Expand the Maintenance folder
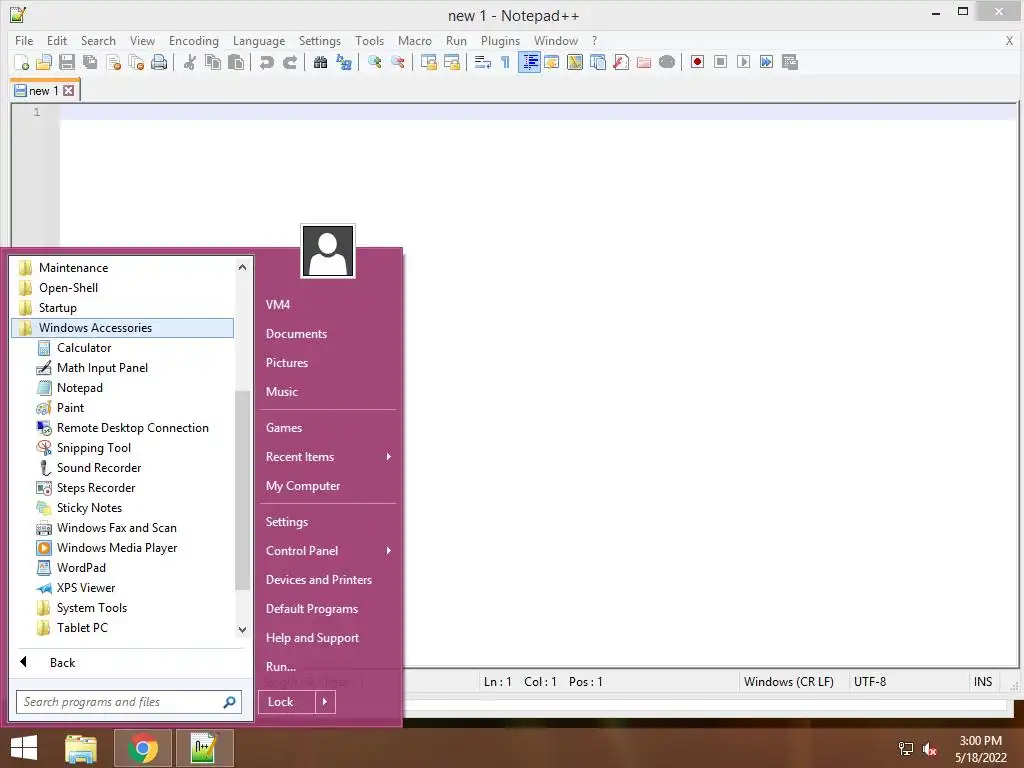The height and width of the screenshot is (768, 1024). click(x=123, y=268)
